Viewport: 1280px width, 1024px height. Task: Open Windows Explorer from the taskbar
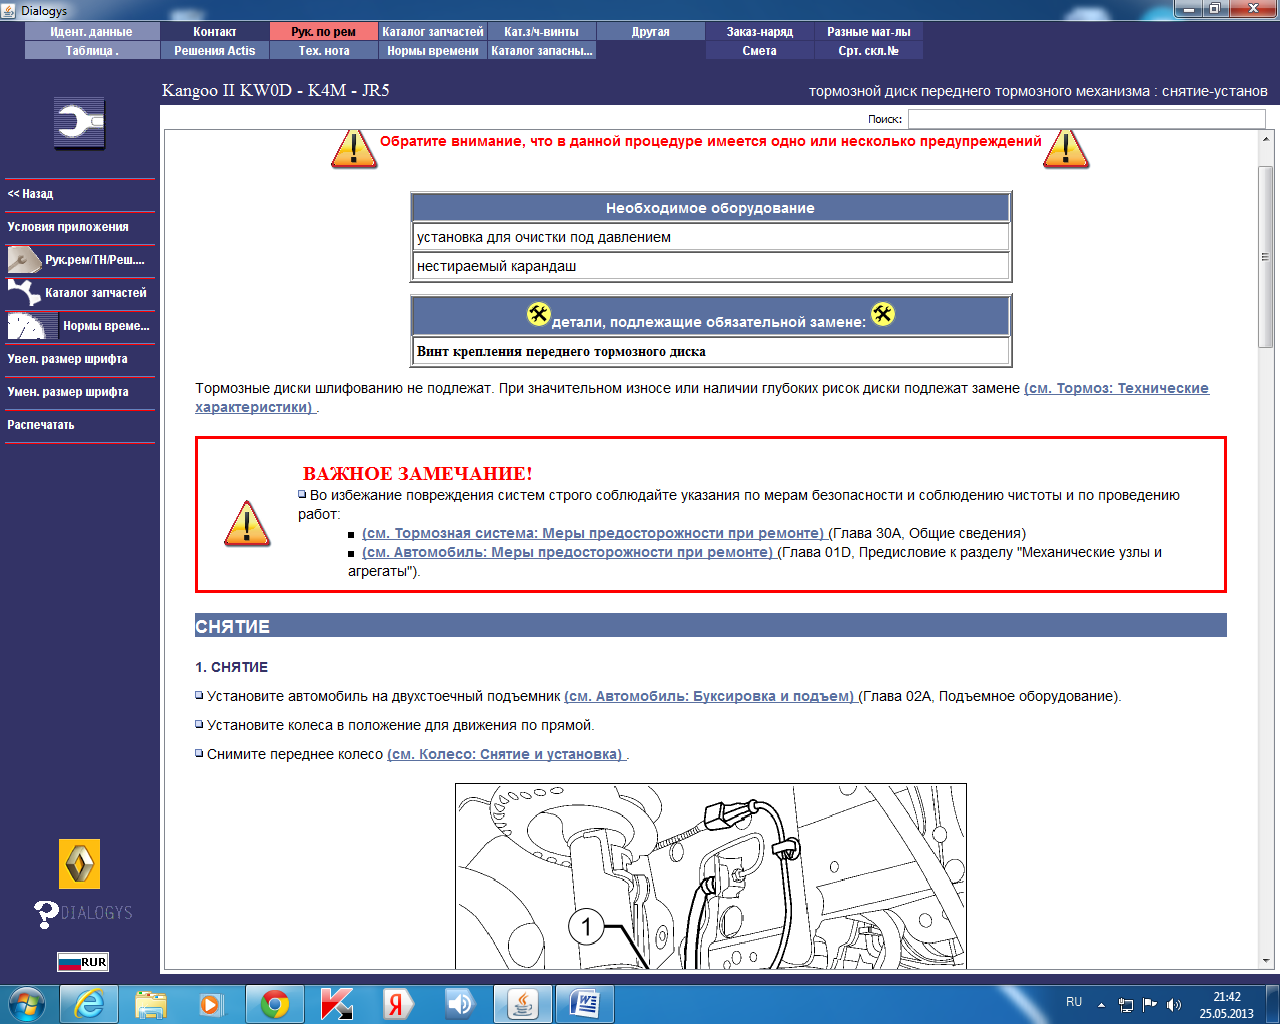pyautogui.click(x=151, y=1004)
